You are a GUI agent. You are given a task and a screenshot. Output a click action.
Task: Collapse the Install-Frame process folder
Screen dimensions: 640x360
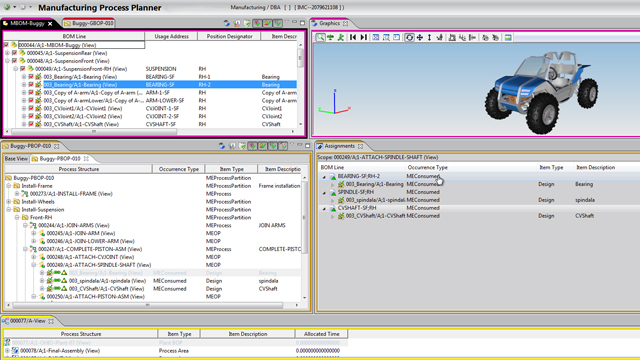click(9, 186)
